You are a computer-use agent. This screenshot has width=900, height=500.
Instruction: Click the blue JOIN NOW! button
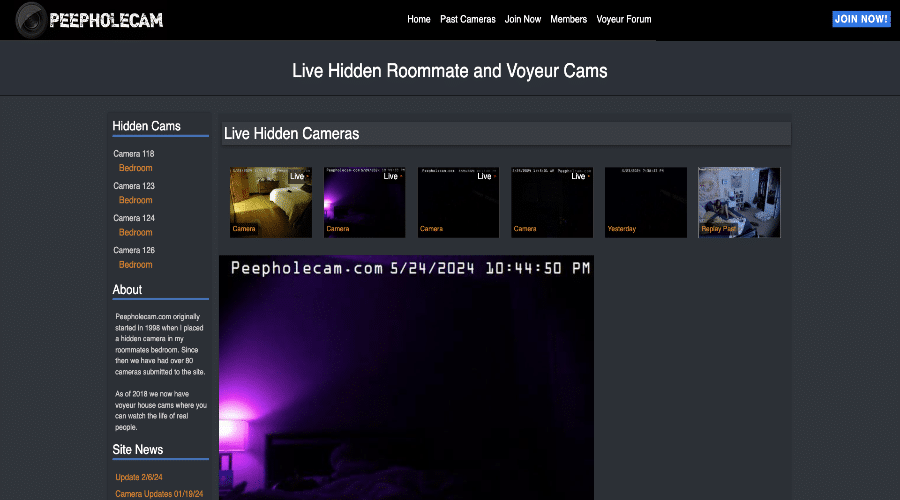tap(861, 19)
